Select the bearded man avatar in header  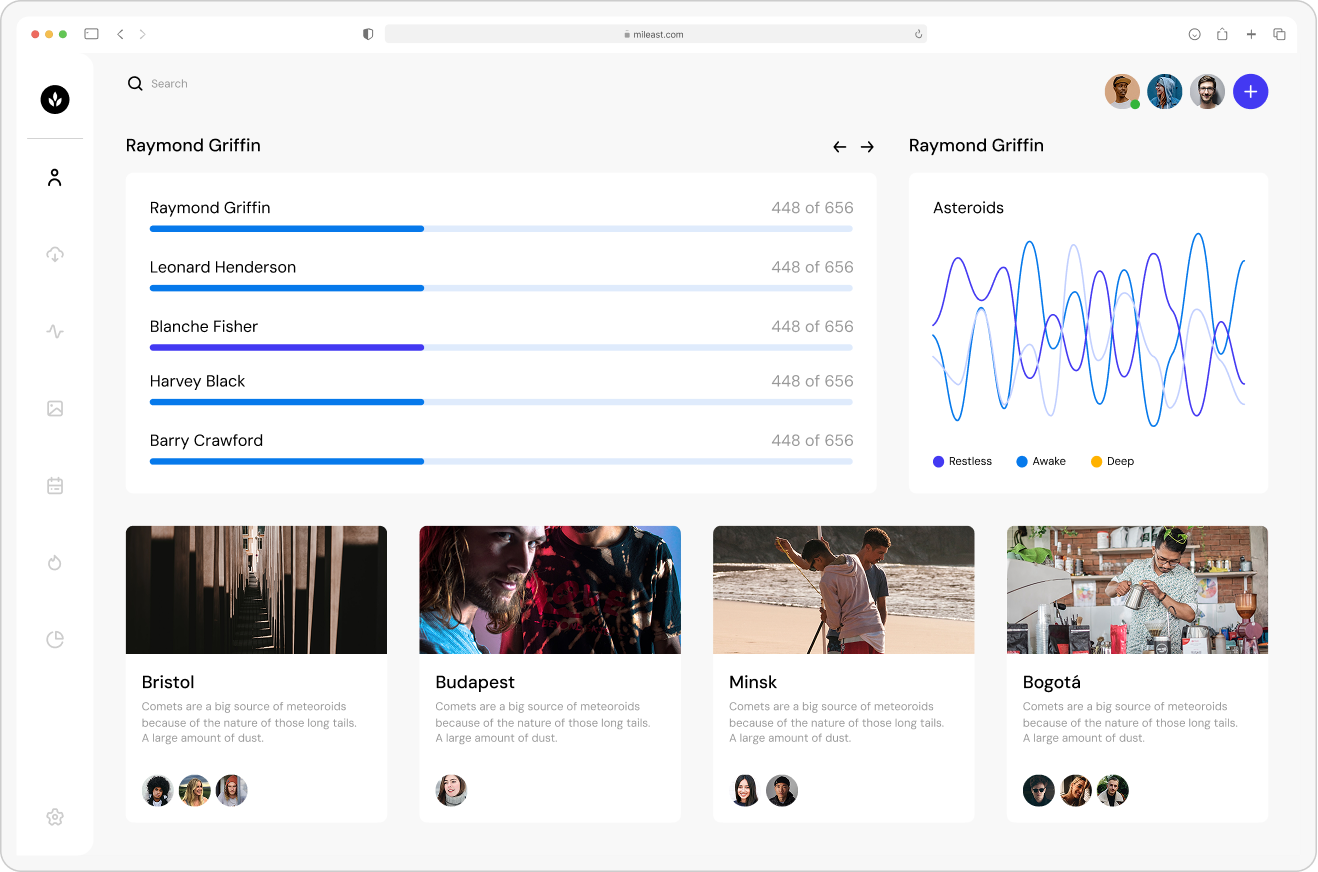click(1208, 92)
